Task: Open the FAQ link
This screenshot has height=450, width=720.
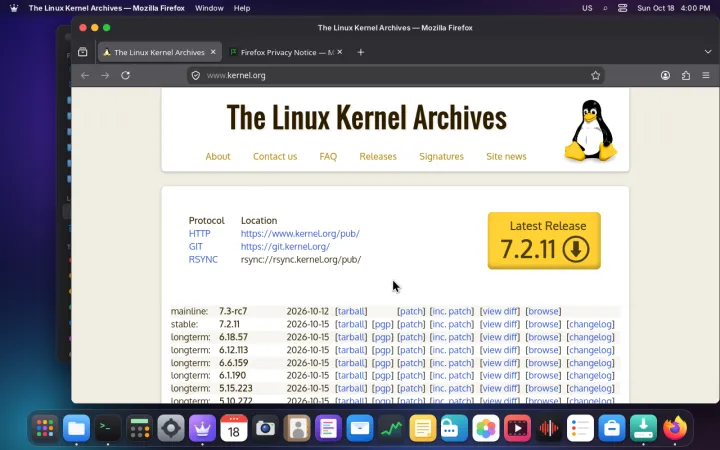Action: click(328, 157)
